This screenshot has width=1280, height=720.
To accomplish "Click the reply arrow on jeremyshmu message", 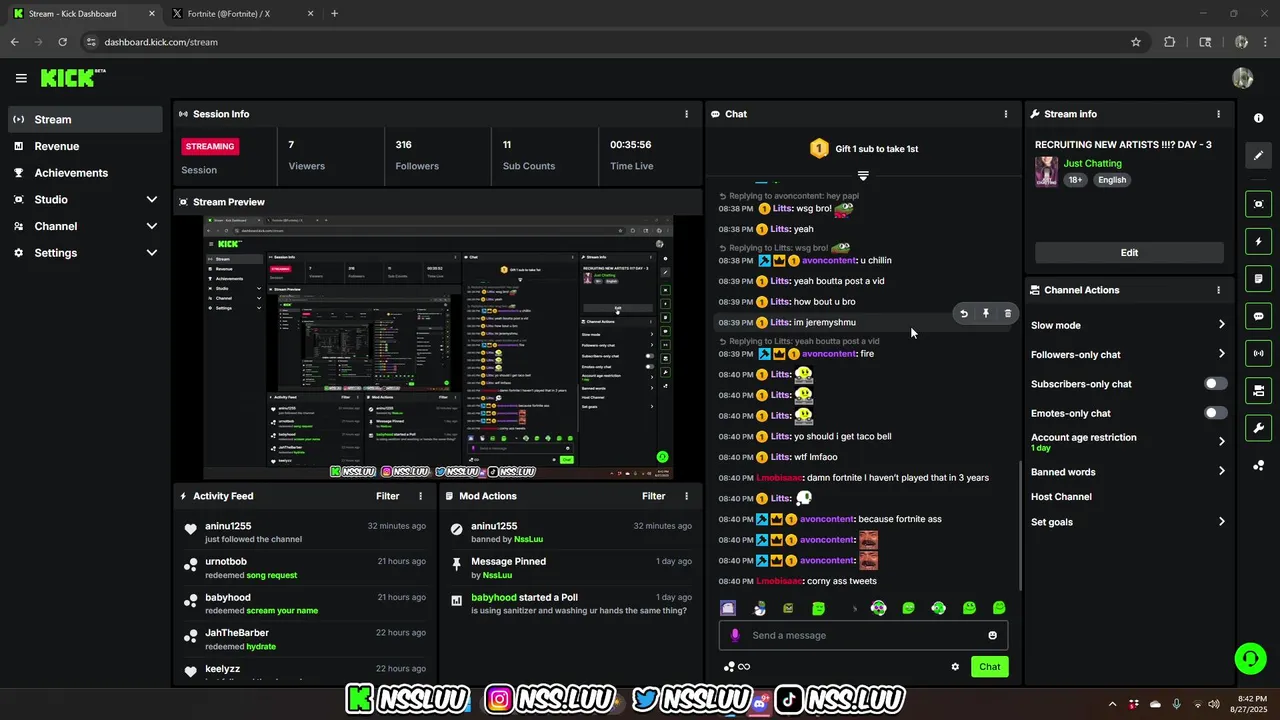I will tap(964, 314).
